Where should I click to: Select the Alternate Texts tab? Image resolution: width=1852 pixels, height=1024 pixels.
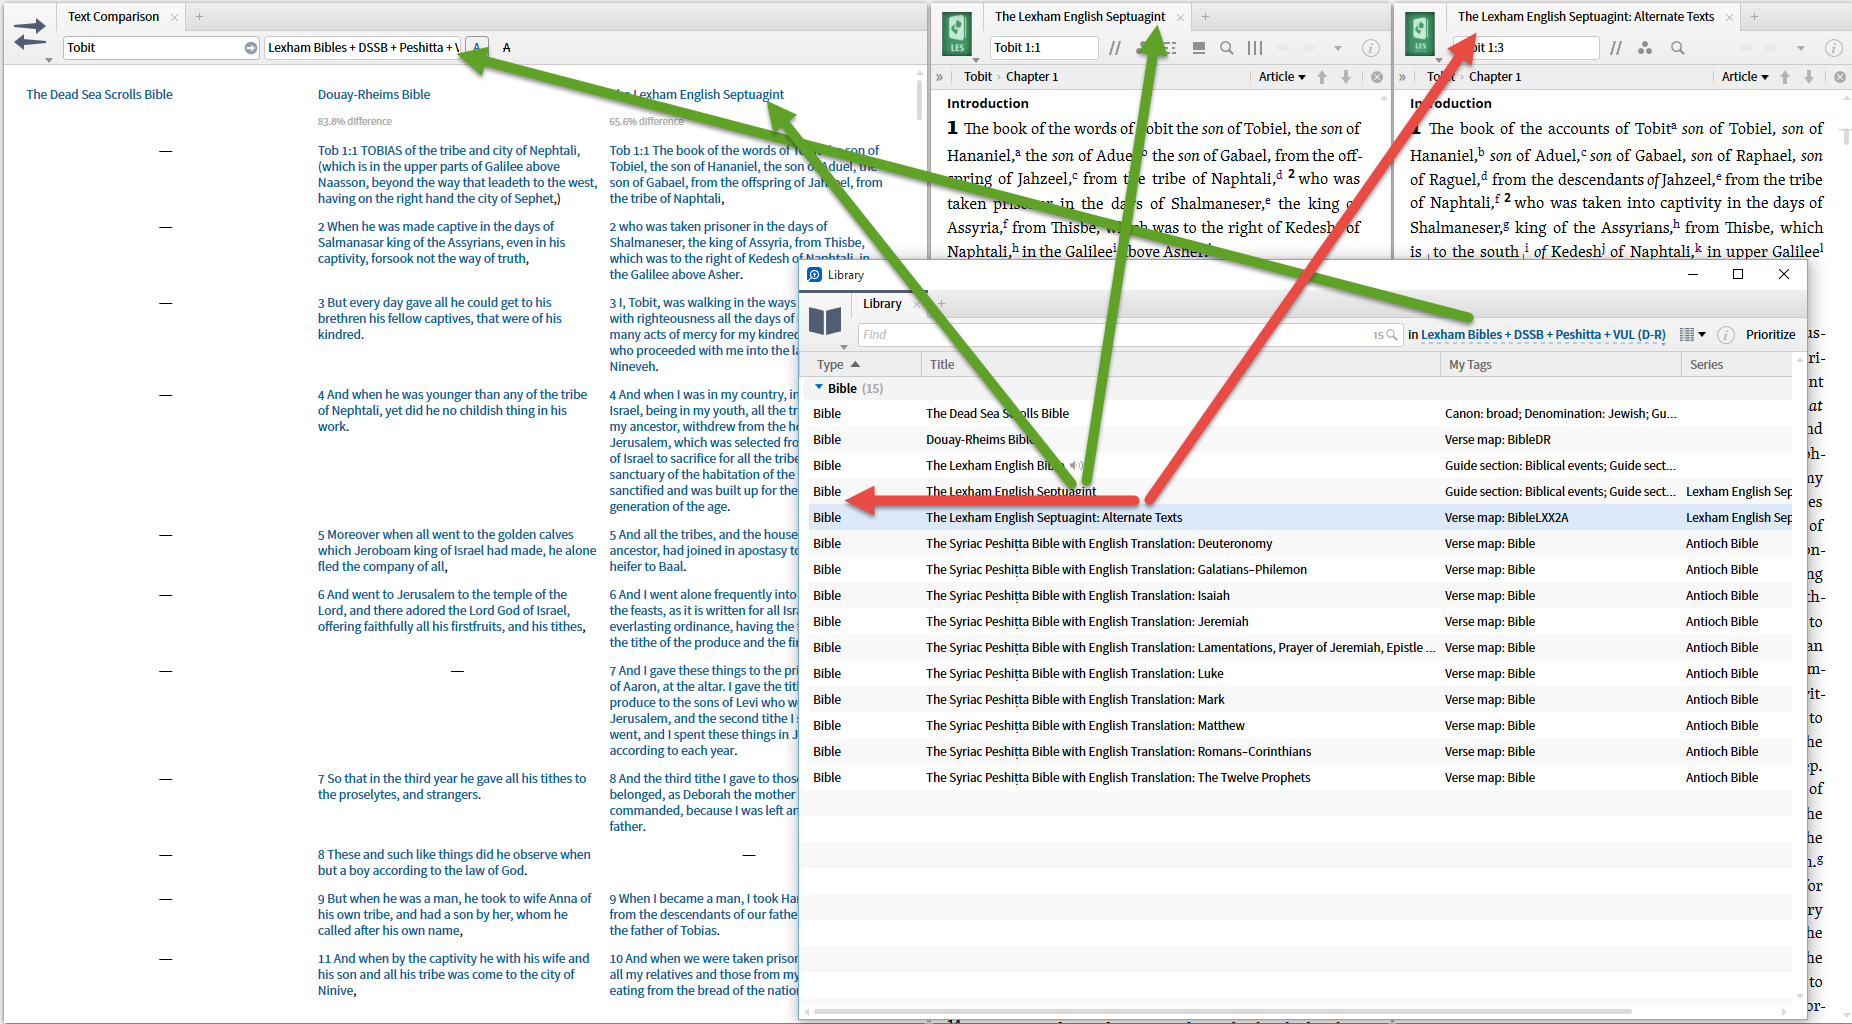[1586, 17]
